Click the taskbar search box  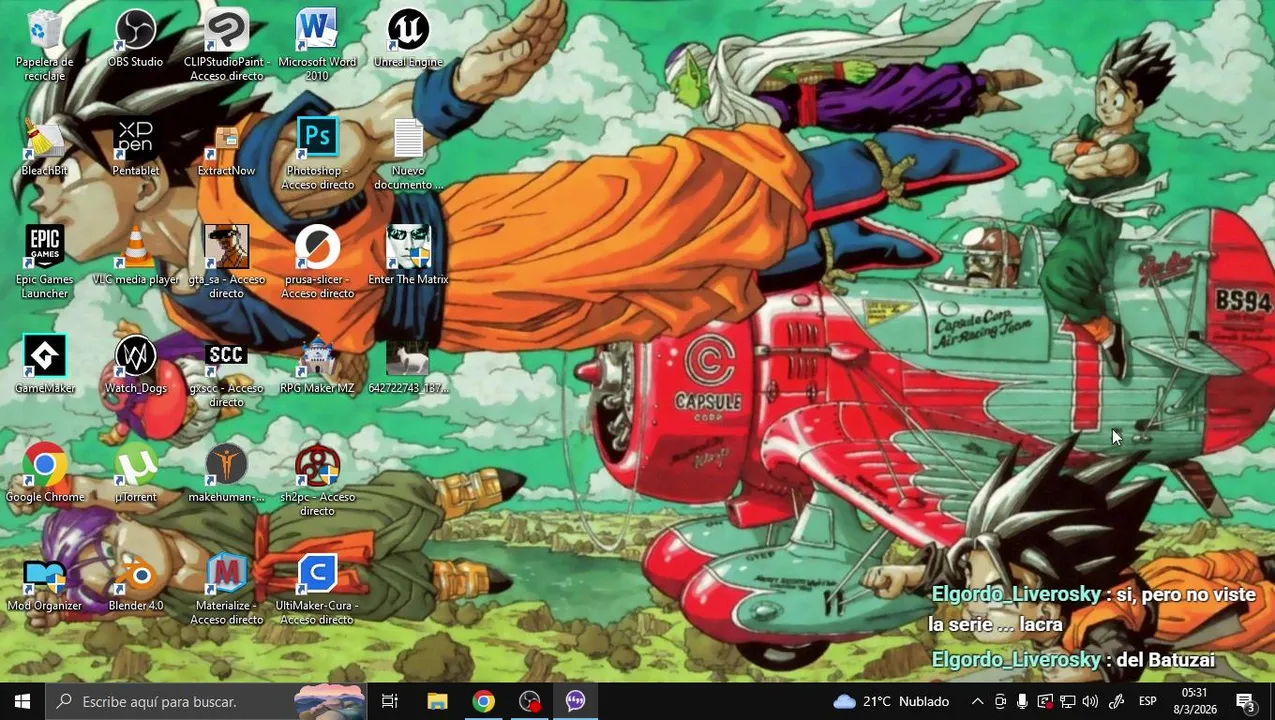tap(206, 701)
